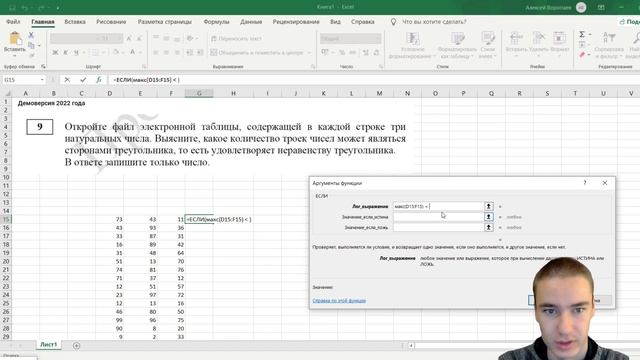Viewport: 640px width, 360px height.
Task: Select row header 20
Action: 6,261
